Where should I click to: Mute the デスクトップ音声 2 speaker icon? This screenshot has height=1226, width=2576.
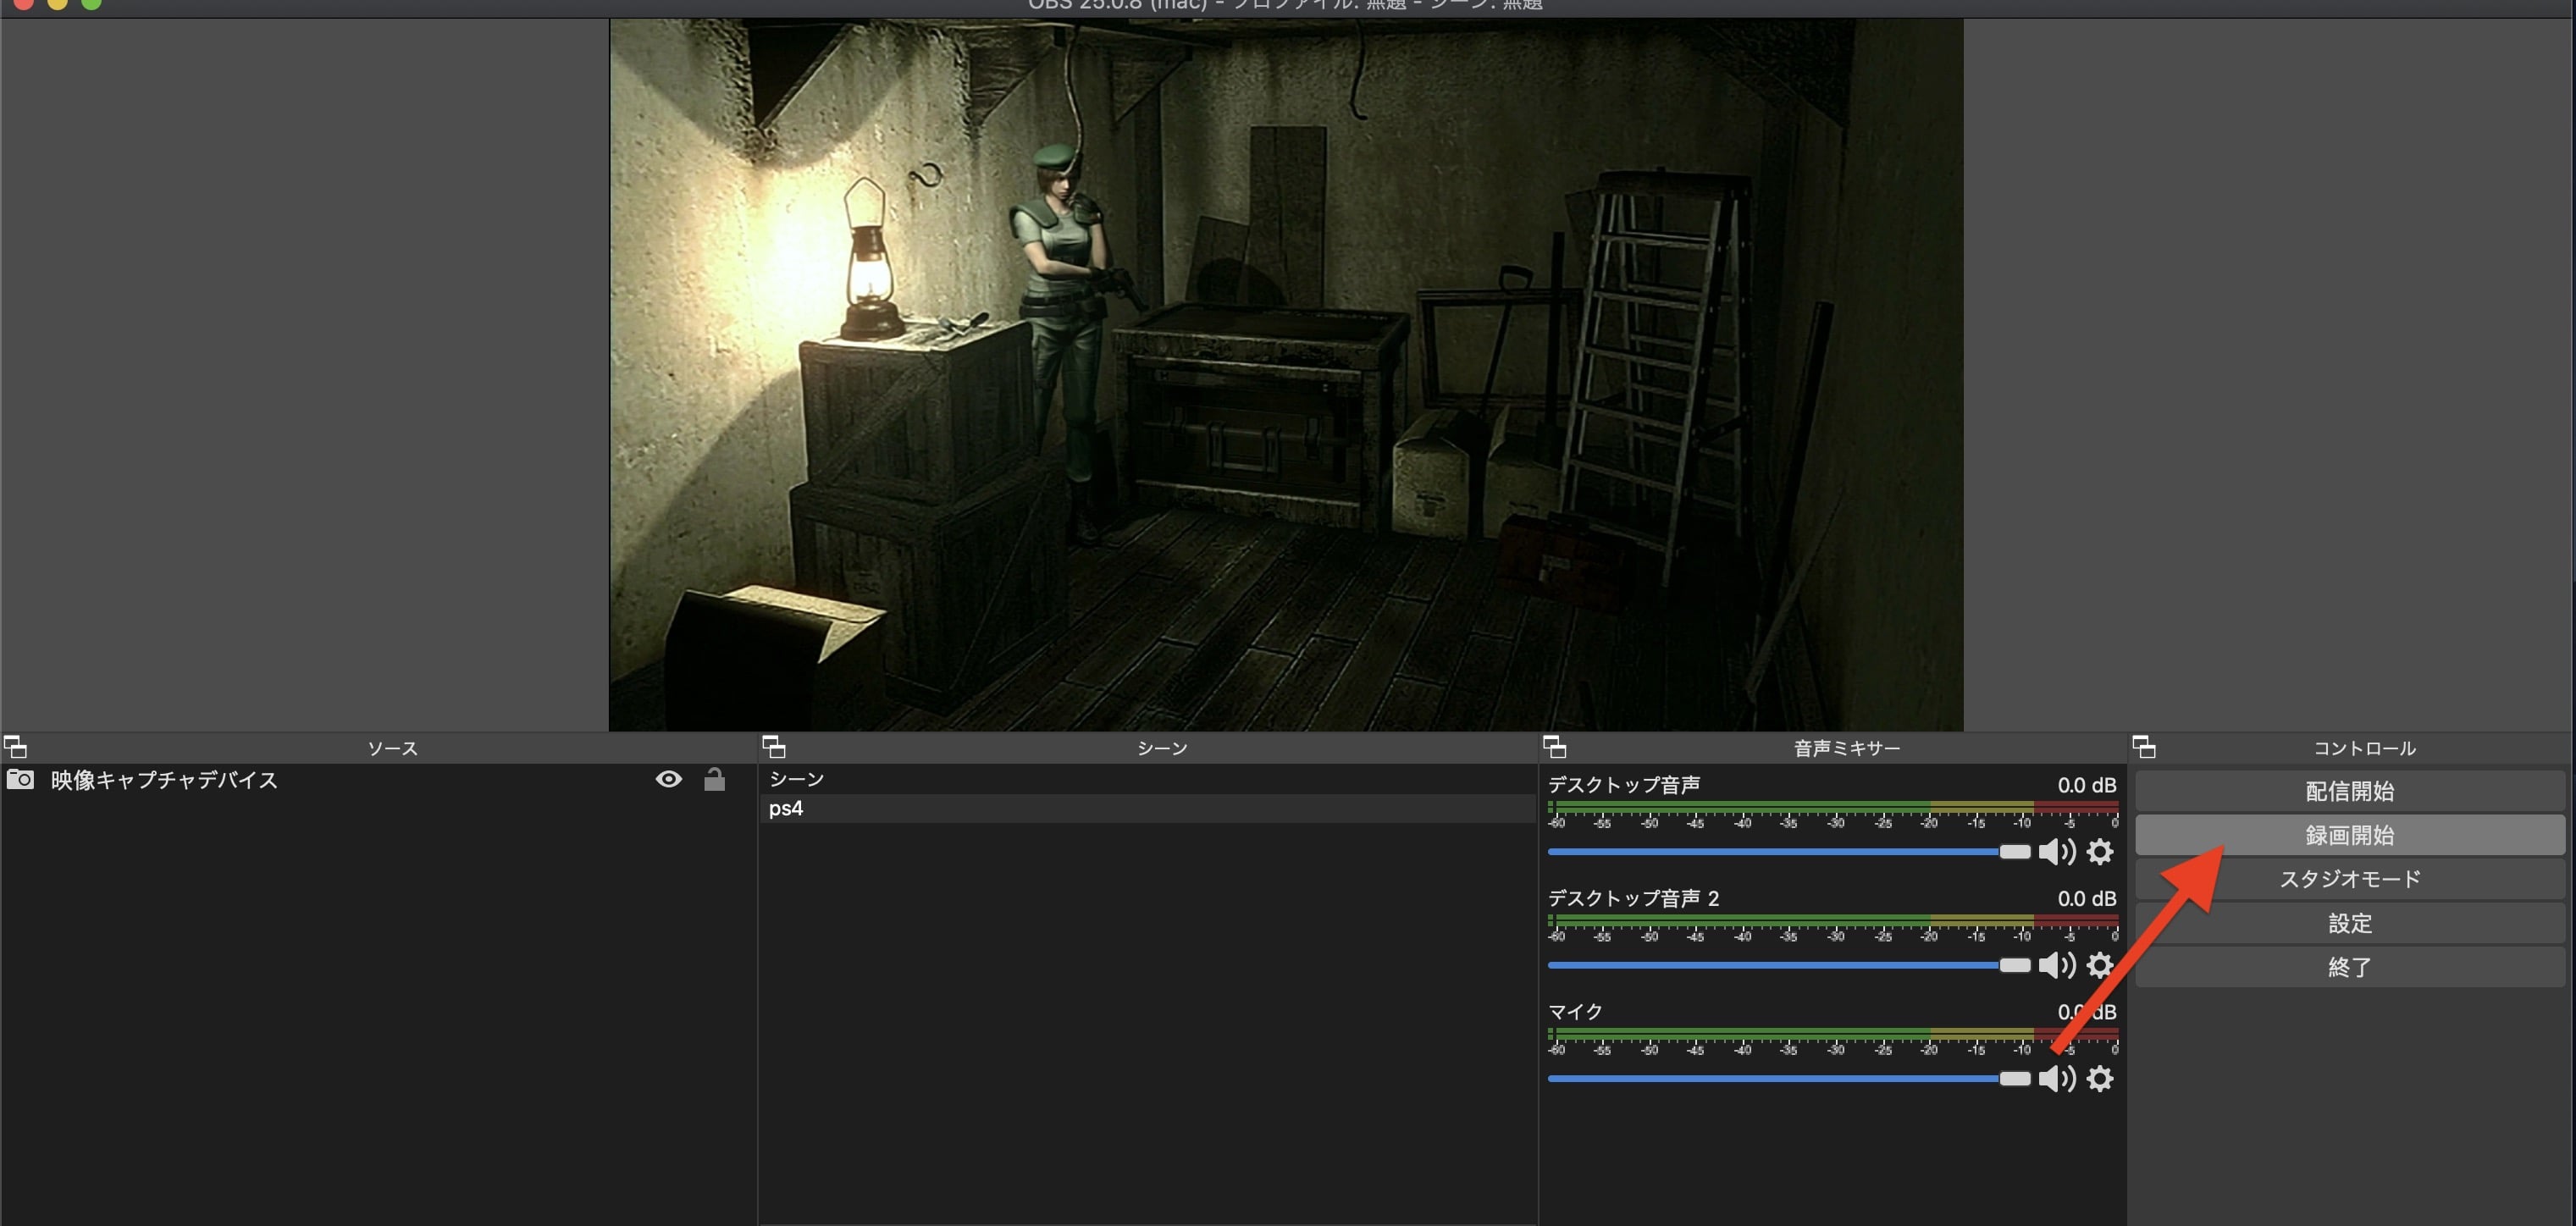2056,965
